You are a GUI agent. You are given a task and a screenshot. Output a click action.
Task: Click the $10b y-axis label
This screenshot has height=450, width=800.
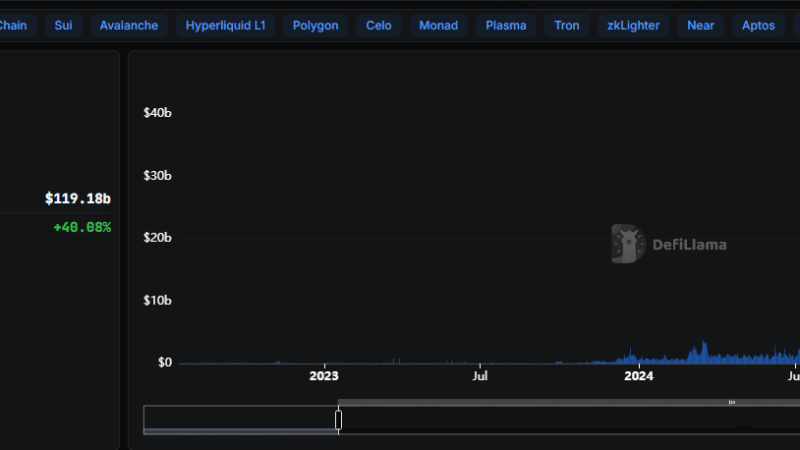click(157, 301)
